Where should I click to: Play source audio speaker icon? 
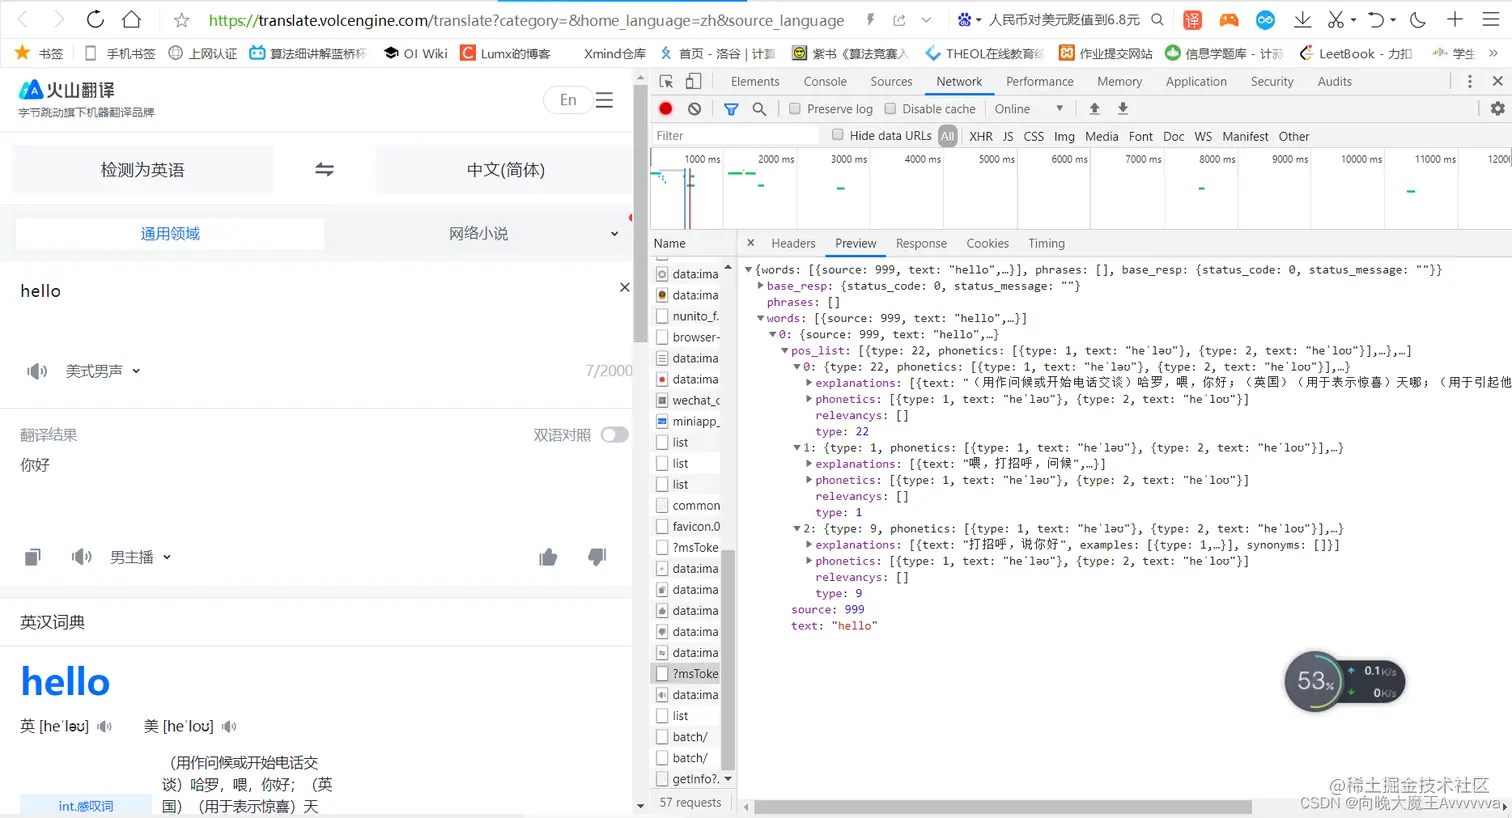pos(37,371)
